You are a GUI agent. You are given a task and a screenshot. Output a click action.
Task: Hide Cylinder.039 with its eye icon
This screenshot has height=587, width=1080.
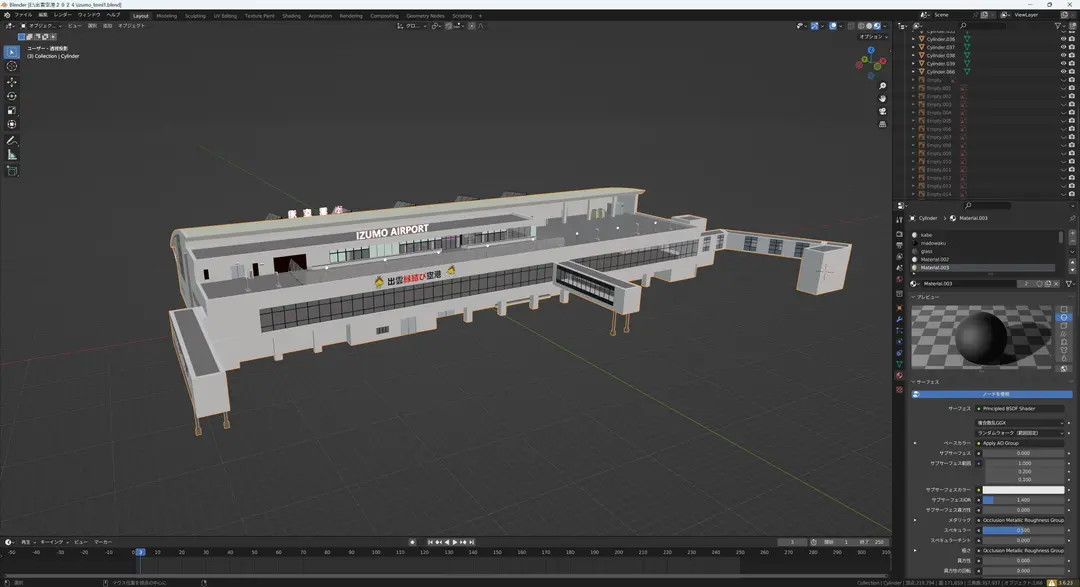1063,63
